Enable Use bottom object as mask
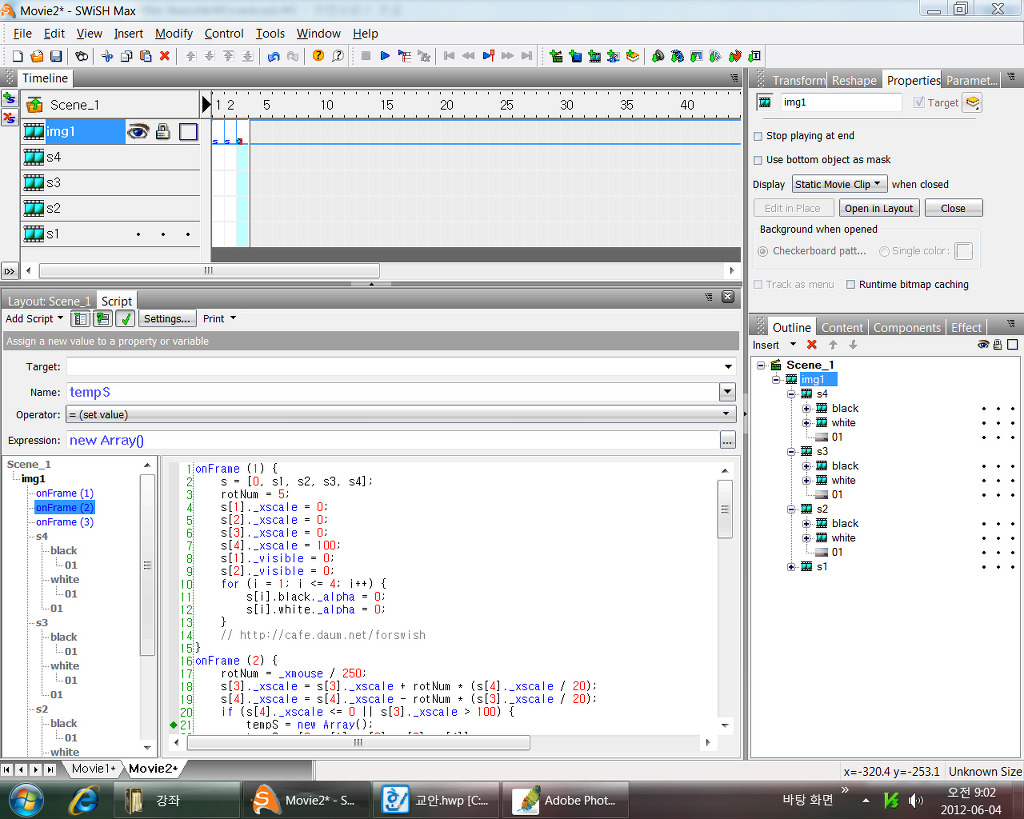 click(758, 160)
